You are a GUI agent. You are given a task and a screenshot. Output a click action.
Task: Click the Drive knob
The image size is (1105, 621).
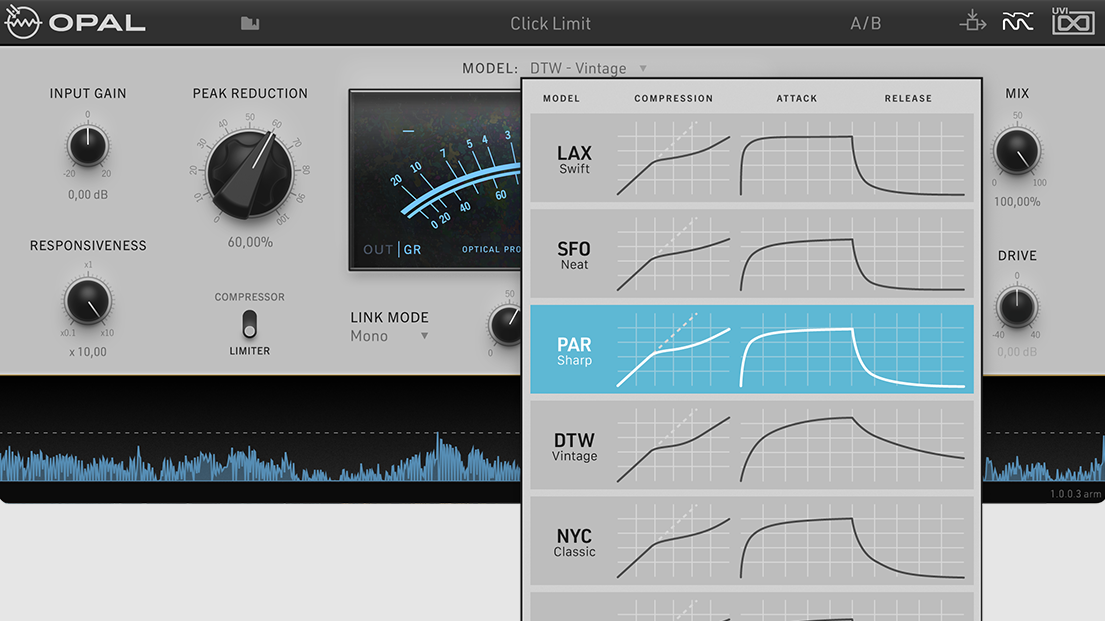pos(1017,308)
